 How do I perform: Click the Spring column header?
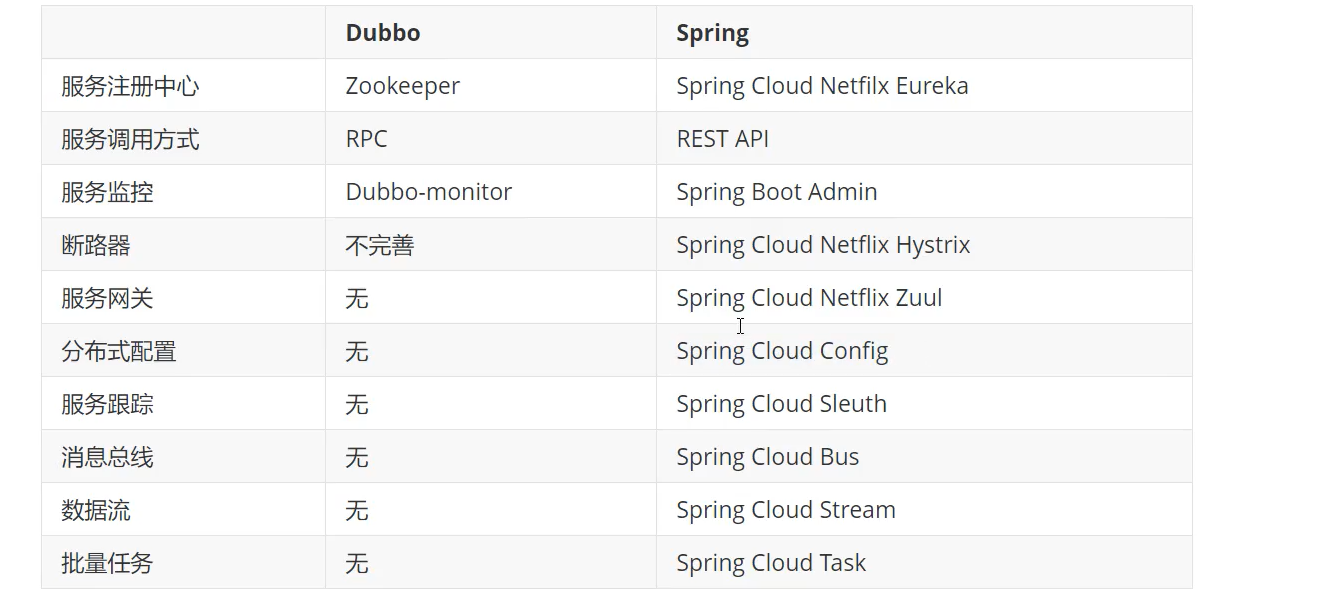pos(712,33)
